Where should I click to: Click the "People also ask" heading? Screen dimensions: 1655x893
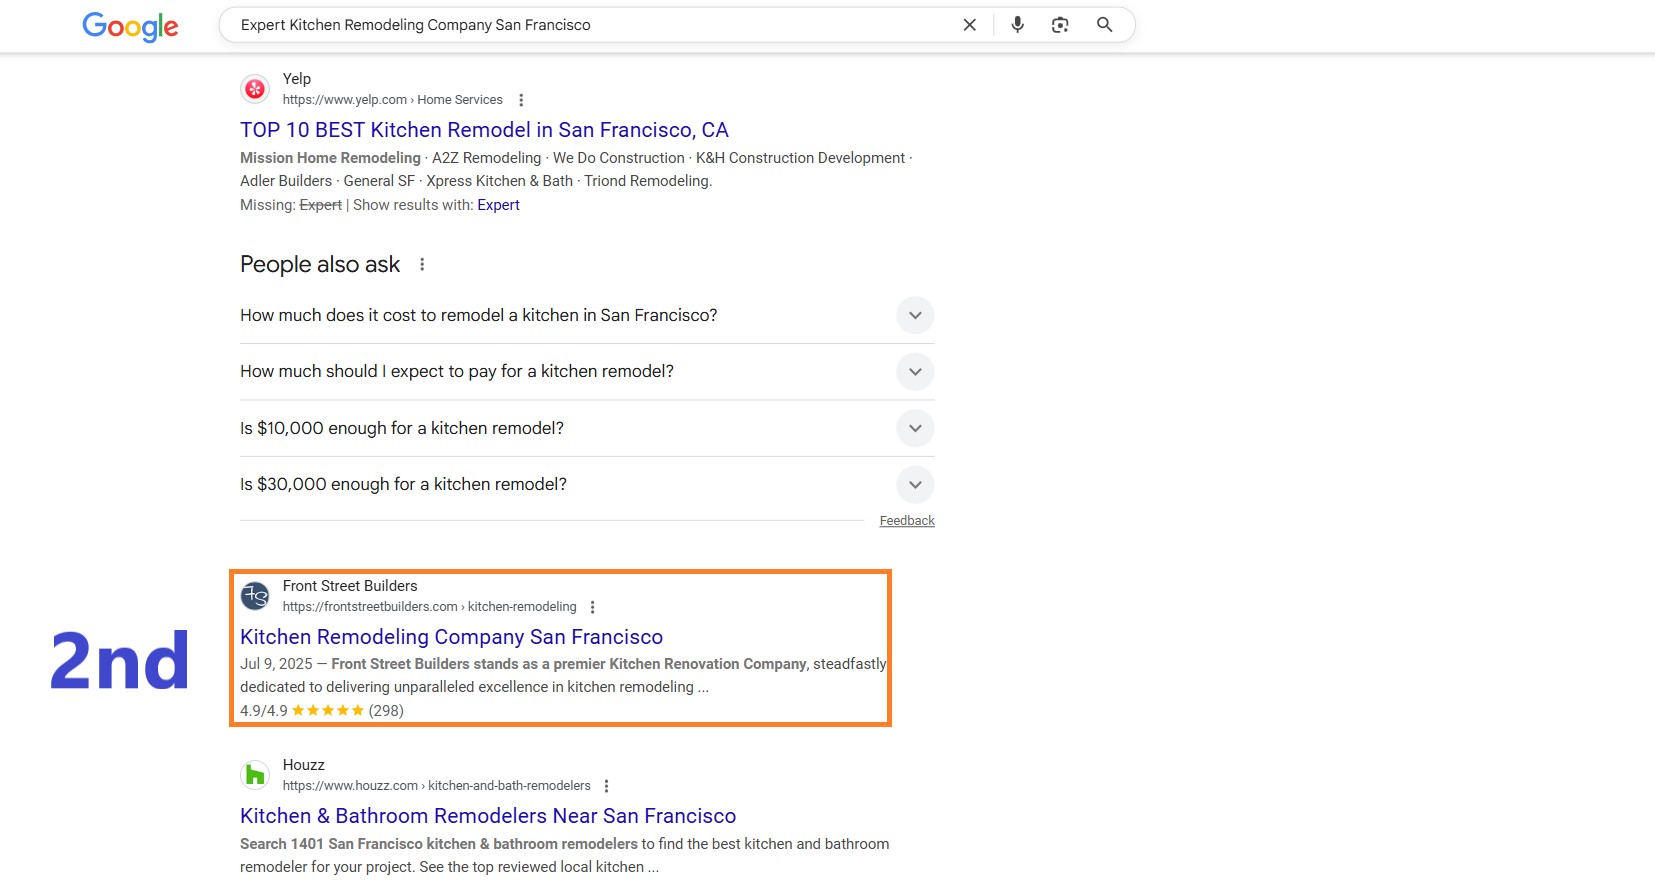pos(320,264)
